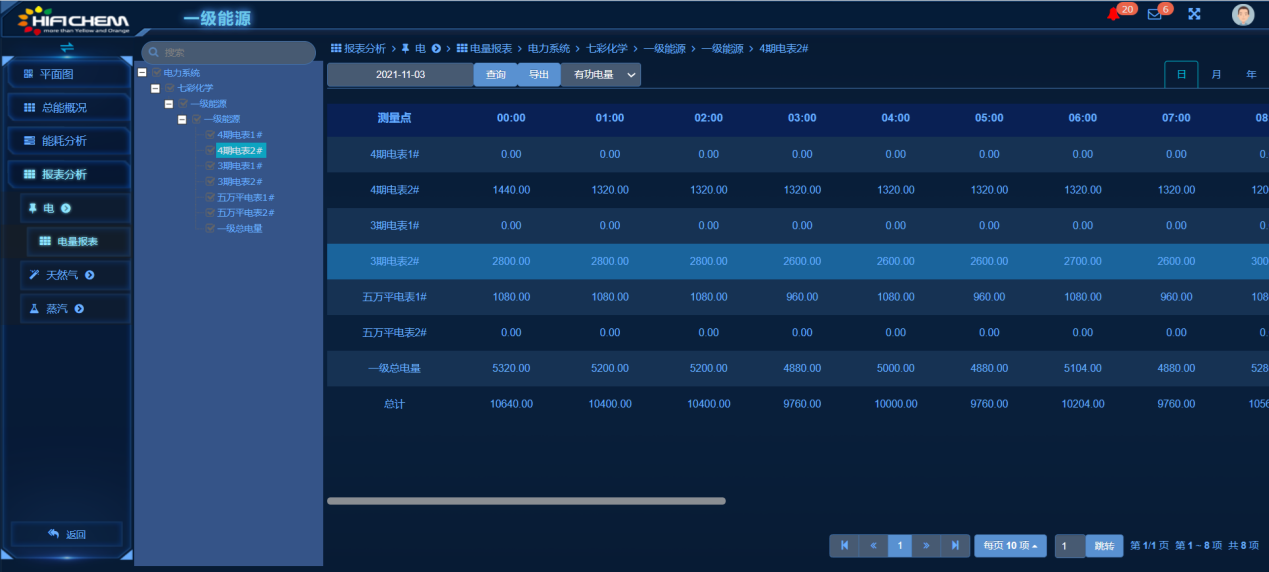The height and width of the screenshot is (572, 1269).
Task: Toggle the 五万平电表1# tree checkbox
Action: click(210, 197)
